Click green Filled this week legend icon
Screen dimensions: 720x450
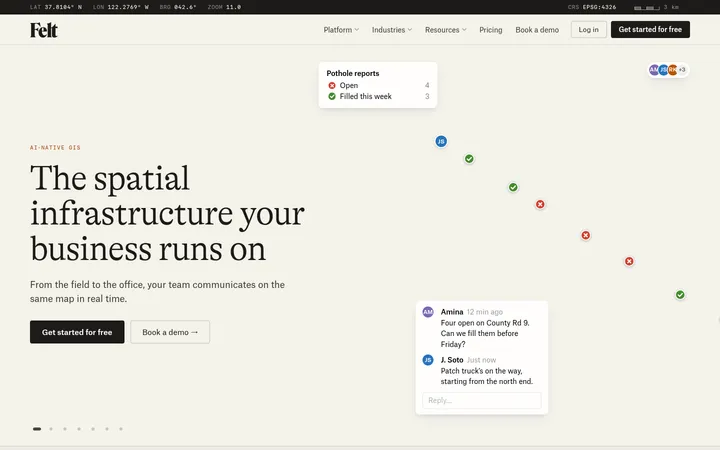[x=332, y=96]
